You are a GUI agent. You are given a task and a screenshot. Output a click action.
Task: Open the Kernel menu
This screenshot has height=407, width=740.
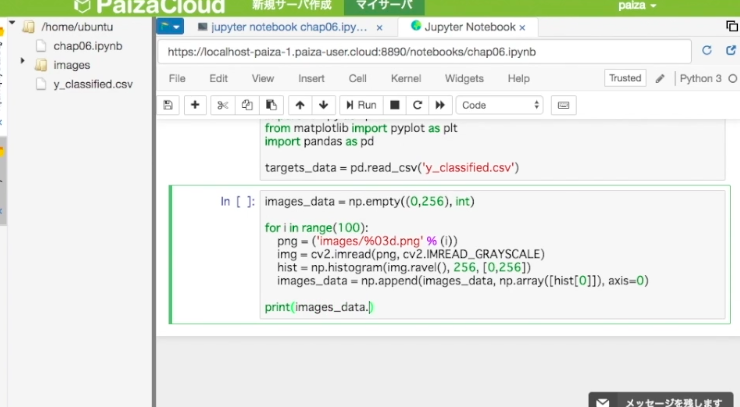pyautogui.click(x=406, y=78)
